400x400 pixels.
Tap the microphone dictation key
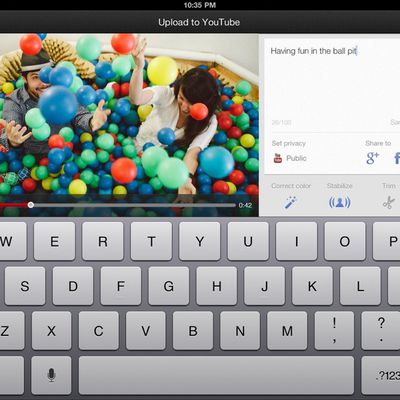click(x=51, y=375)
